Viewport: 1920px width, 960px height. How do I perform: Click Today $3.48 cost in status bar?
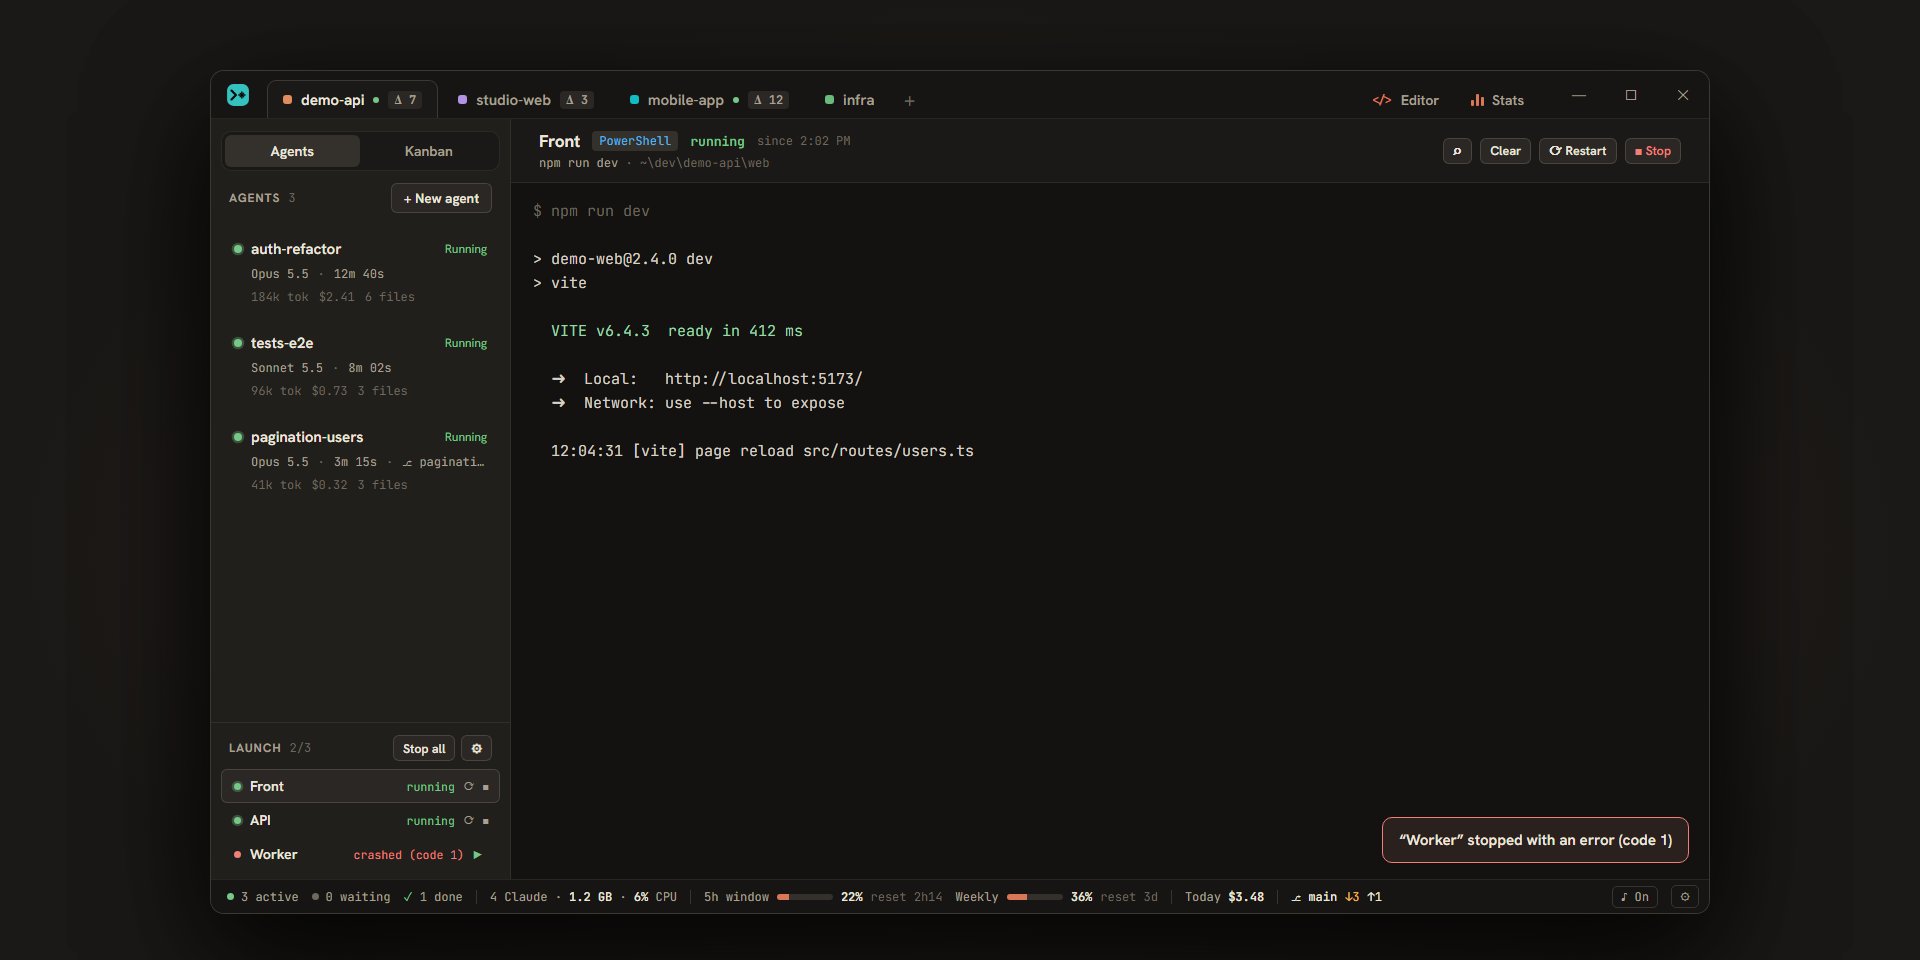[x=1224, y=897]
